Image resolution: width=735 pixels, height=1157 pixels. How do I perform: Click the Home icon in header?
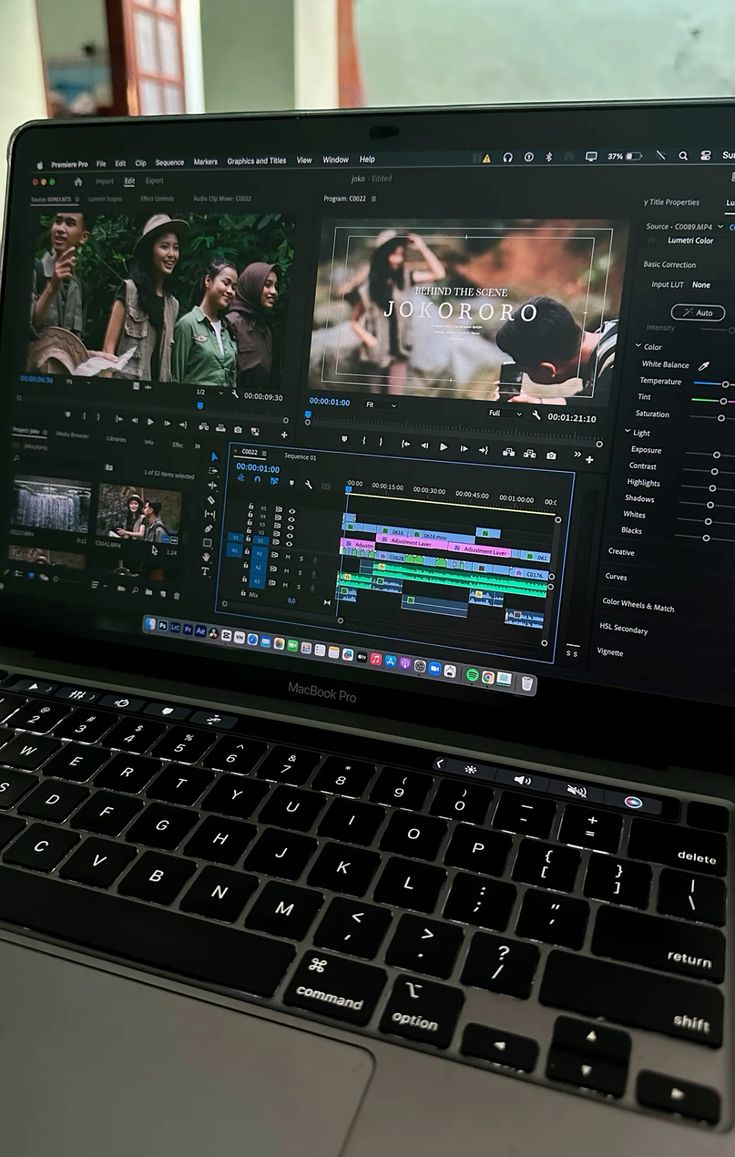tap(78, 182)
